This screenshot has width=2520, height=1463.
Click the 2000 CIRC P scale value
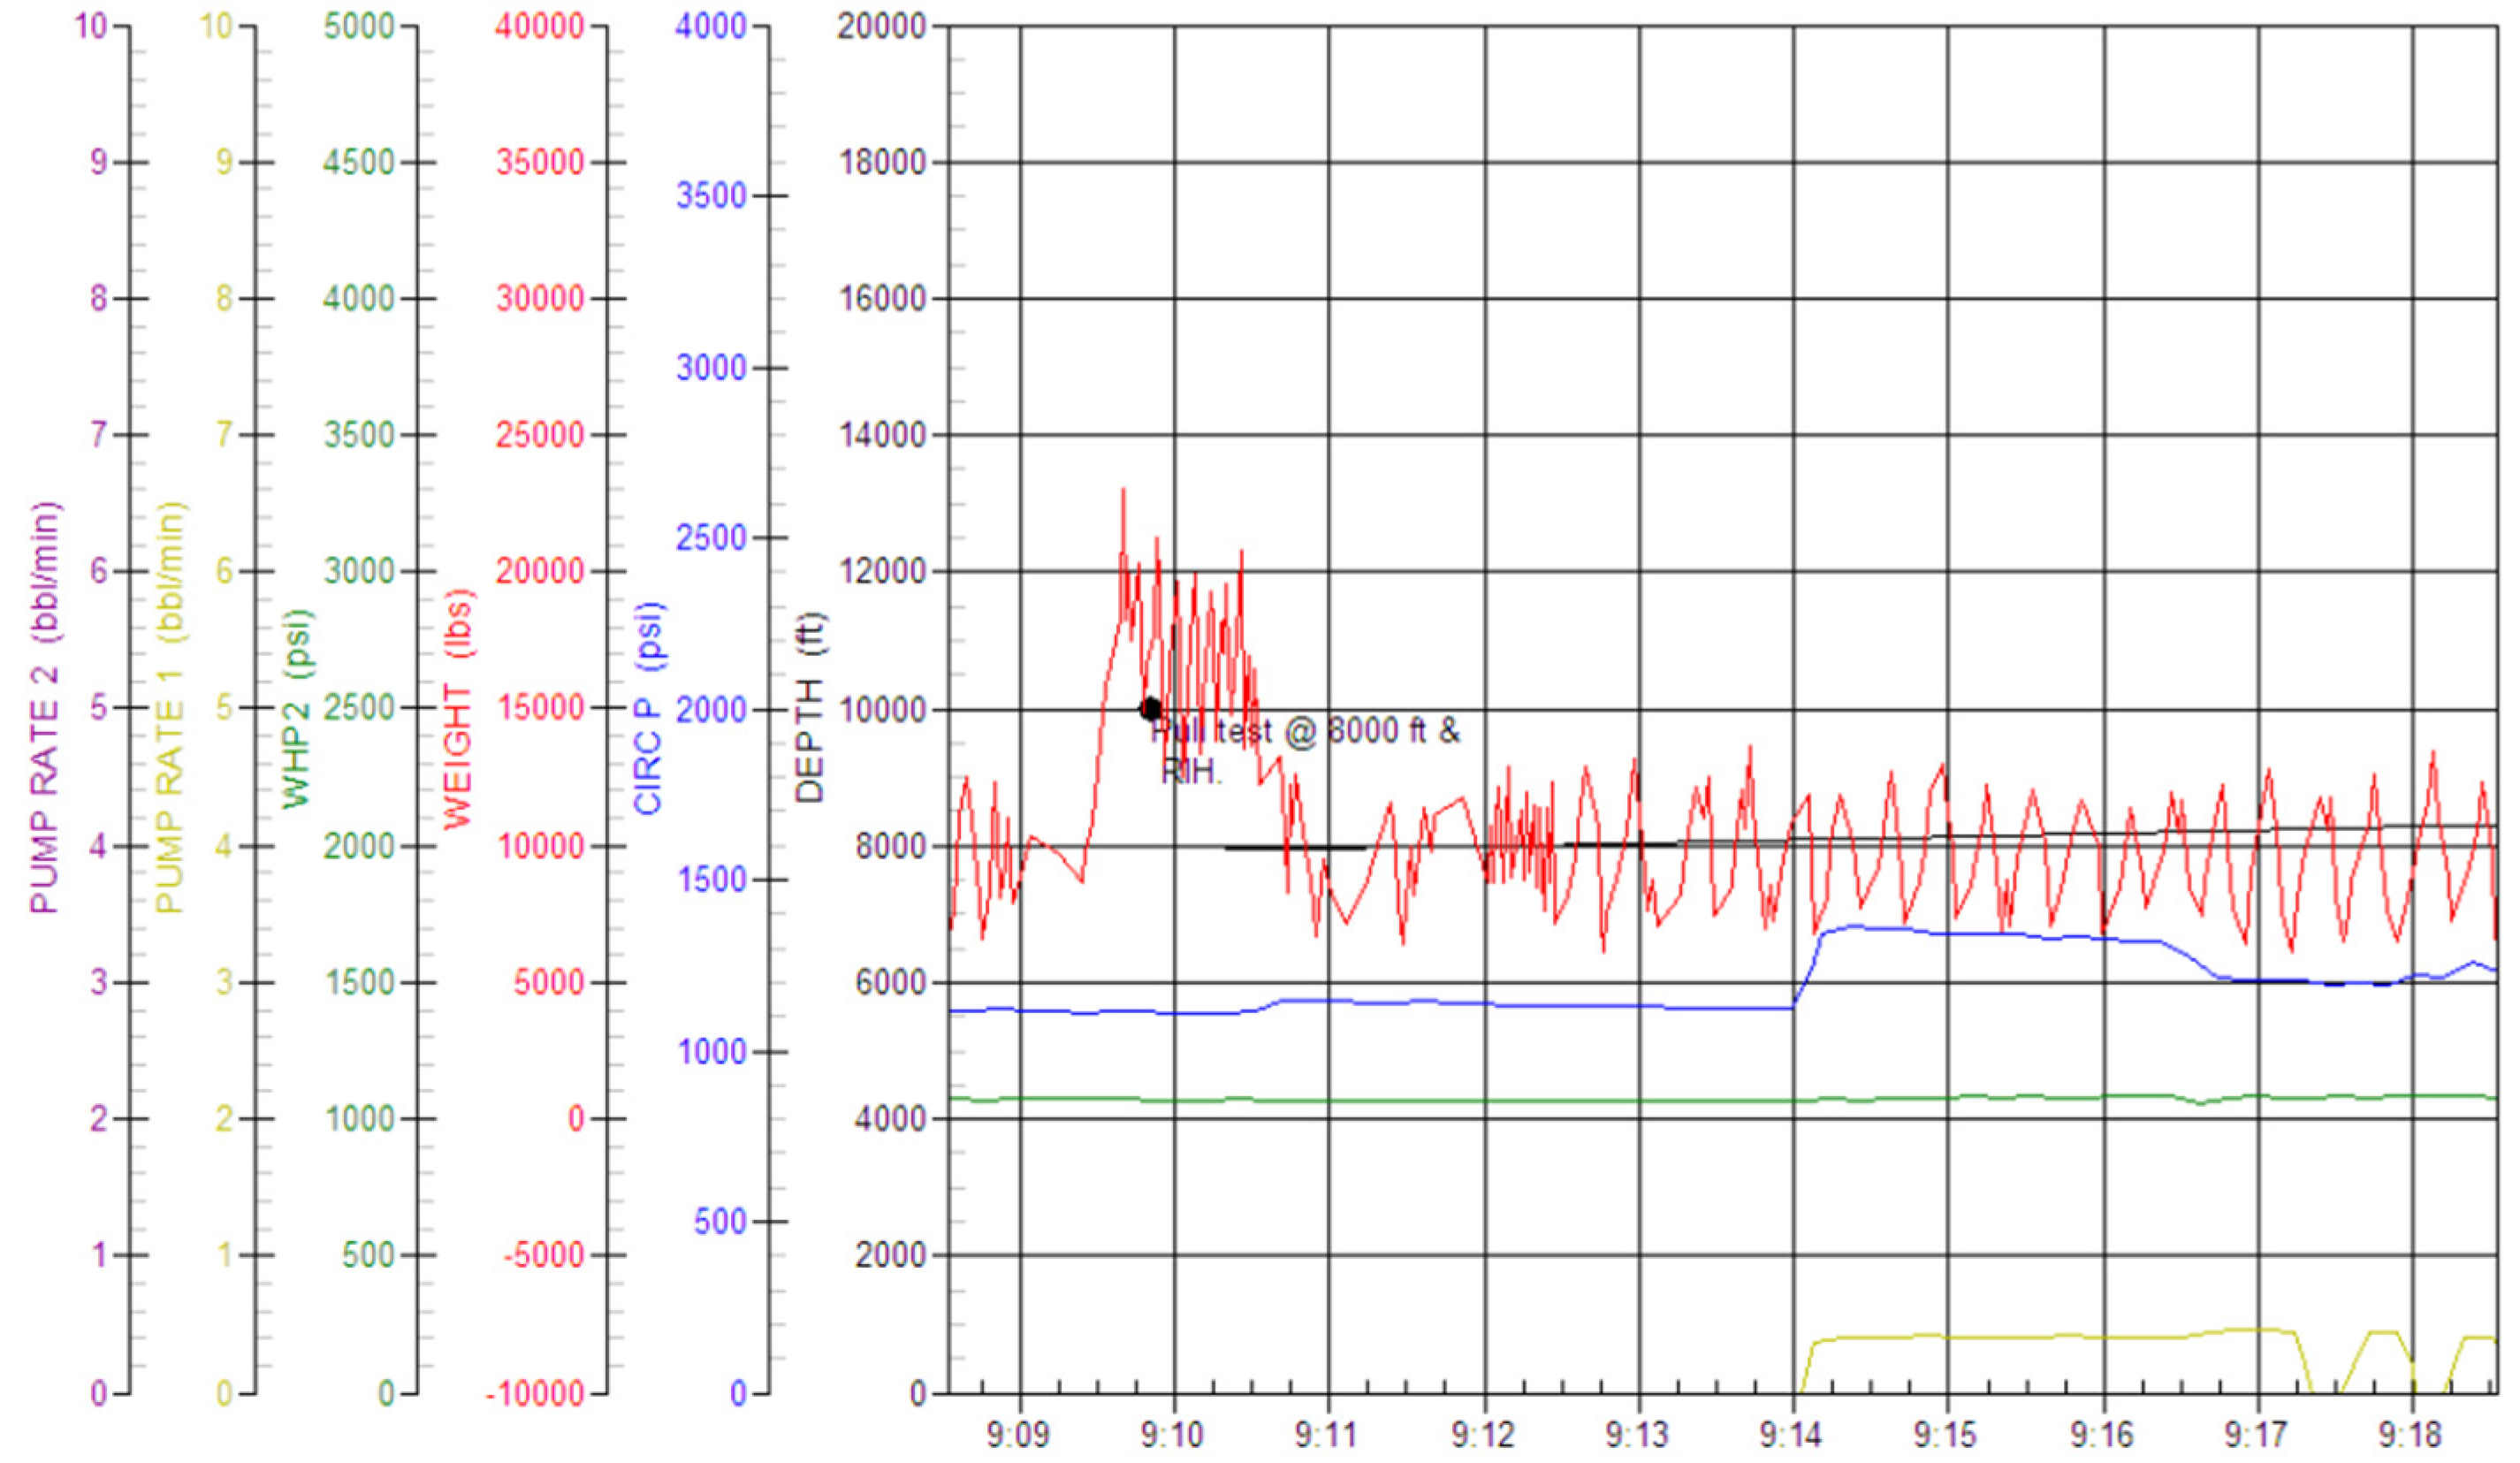click(x=712, y=709)
